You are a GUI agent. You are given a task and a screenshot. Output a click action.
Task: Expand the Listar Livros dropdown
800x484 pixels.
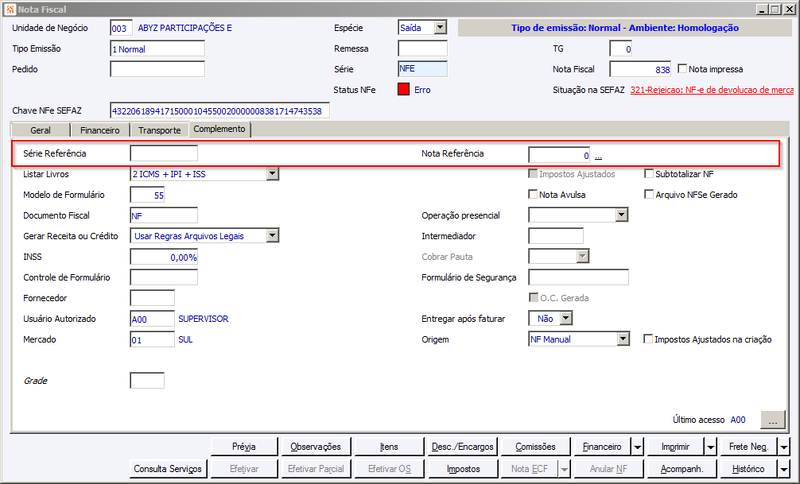(x=272, y=174)
